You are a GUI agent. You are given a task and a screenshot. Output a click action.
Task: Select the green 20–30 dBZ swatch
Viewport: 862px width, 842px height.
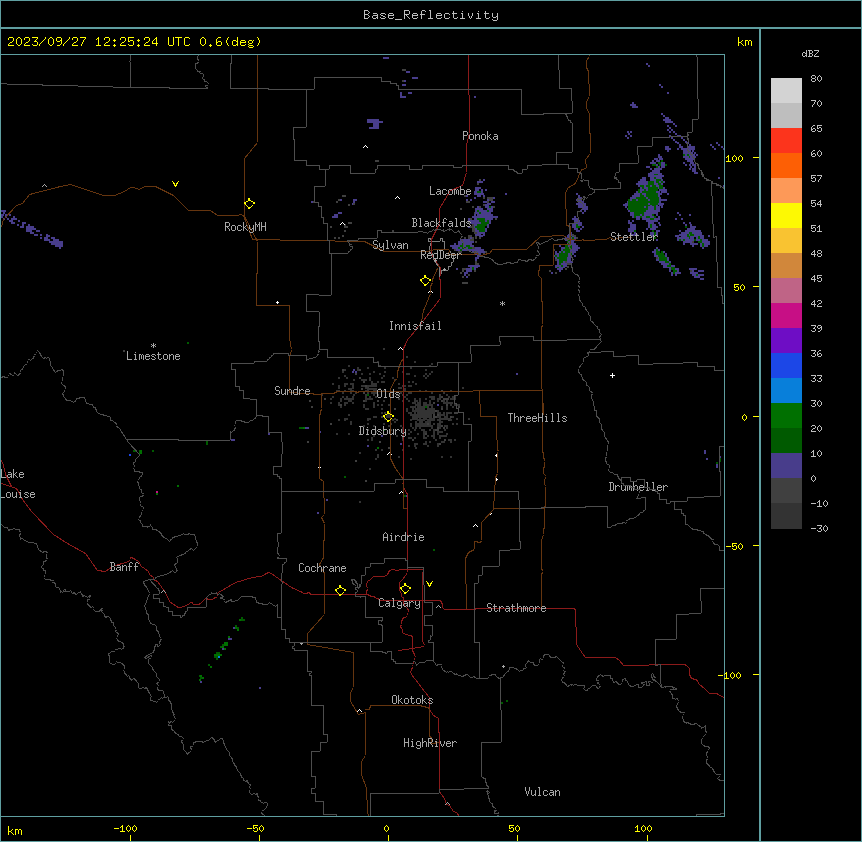[786, 416]
